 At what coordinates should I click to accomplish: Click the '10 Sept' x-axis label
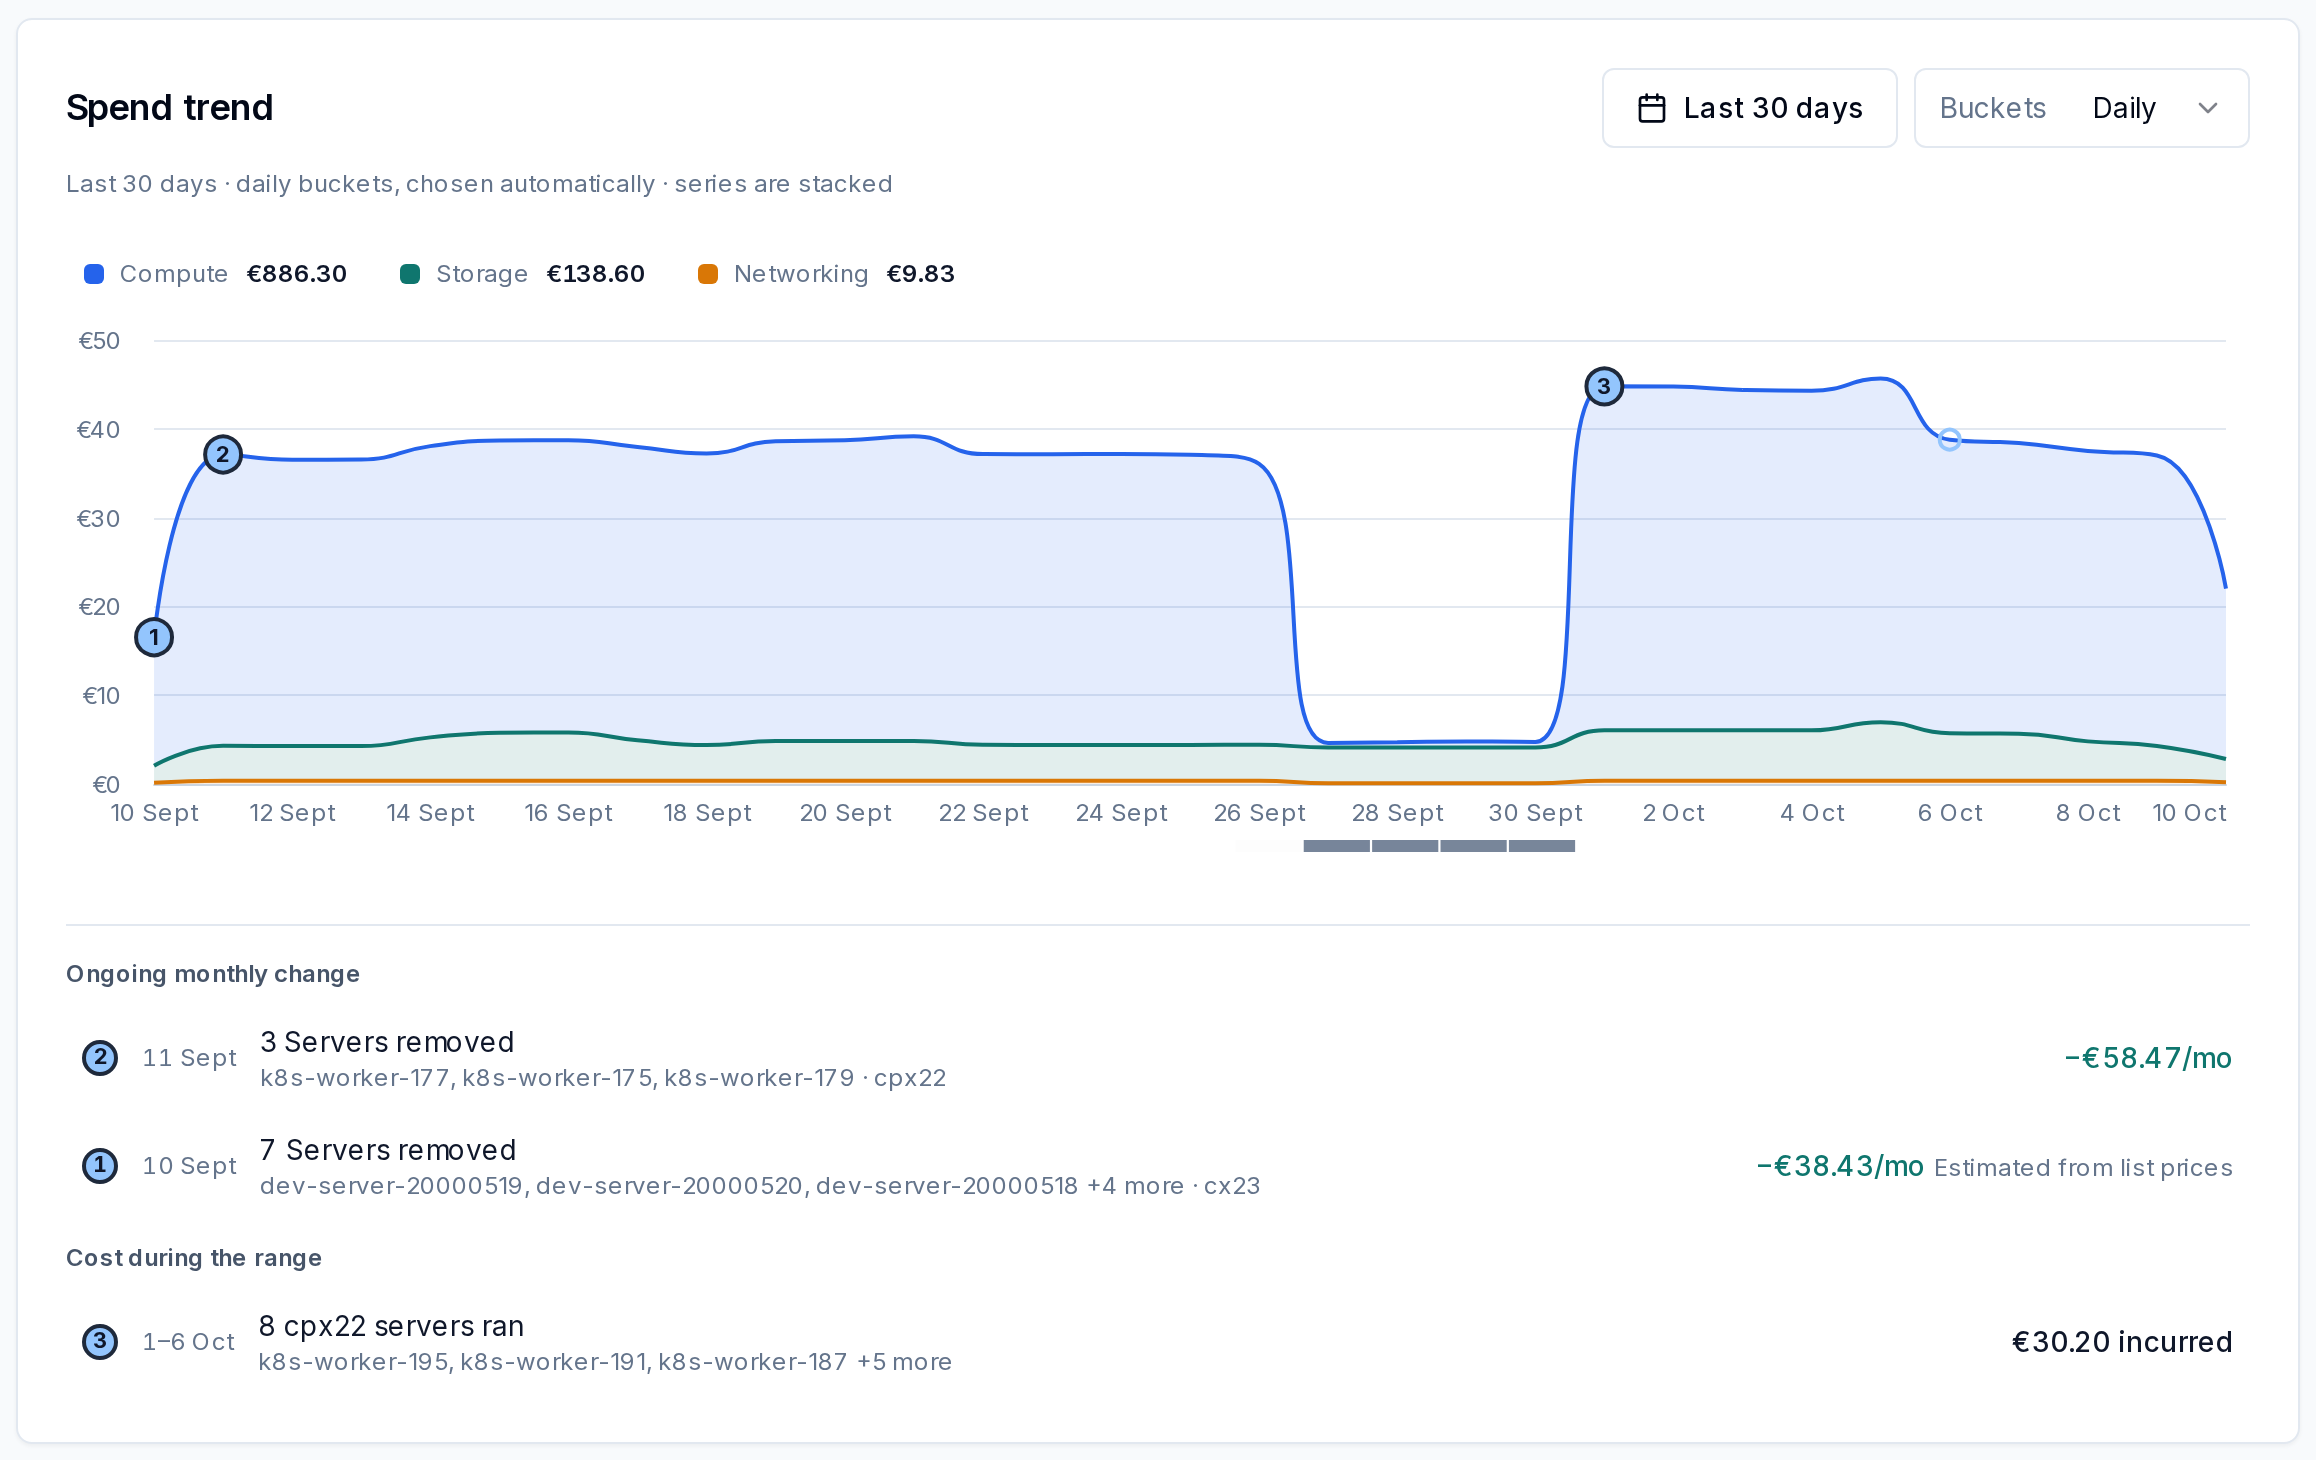(155, 813)
